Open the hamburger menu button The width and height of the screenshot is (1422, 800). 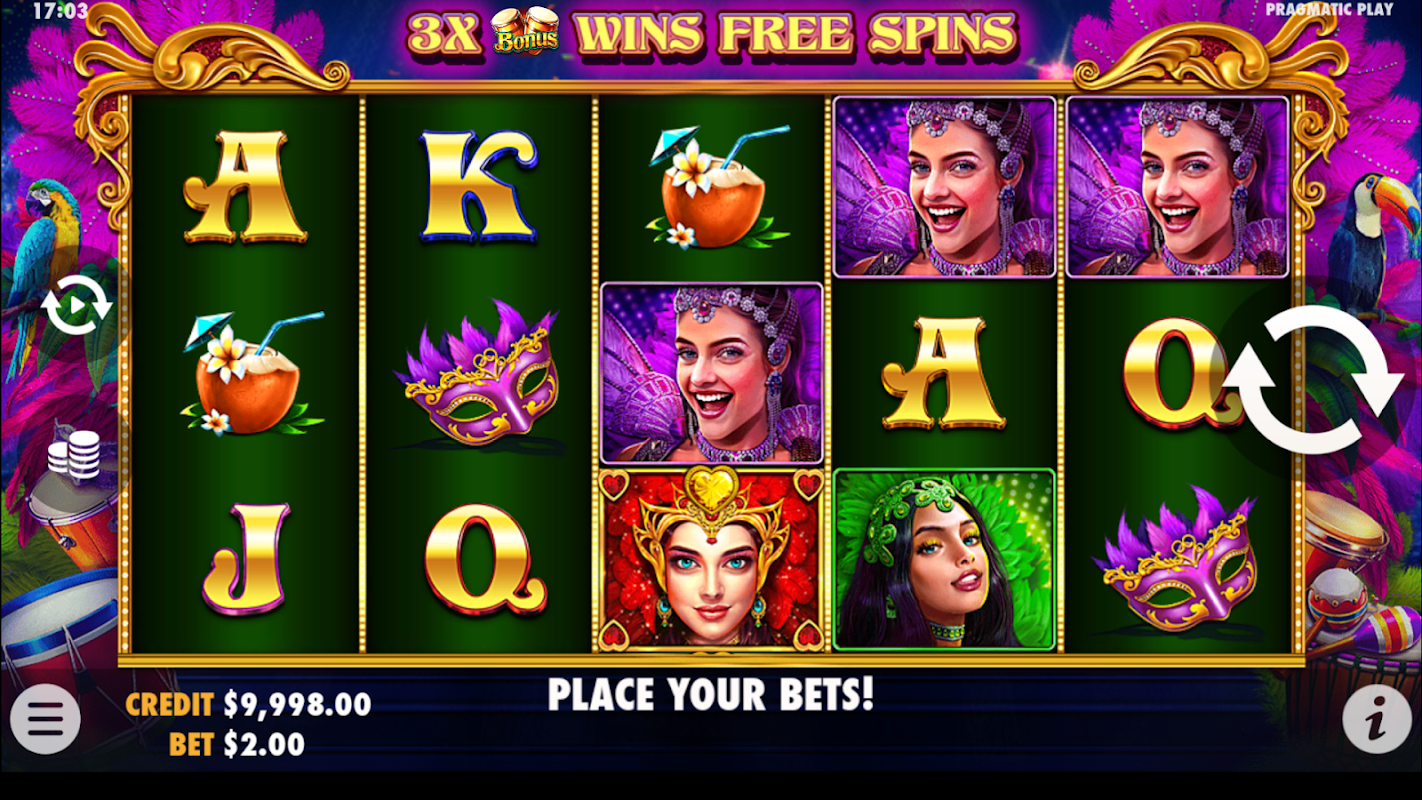45,718
